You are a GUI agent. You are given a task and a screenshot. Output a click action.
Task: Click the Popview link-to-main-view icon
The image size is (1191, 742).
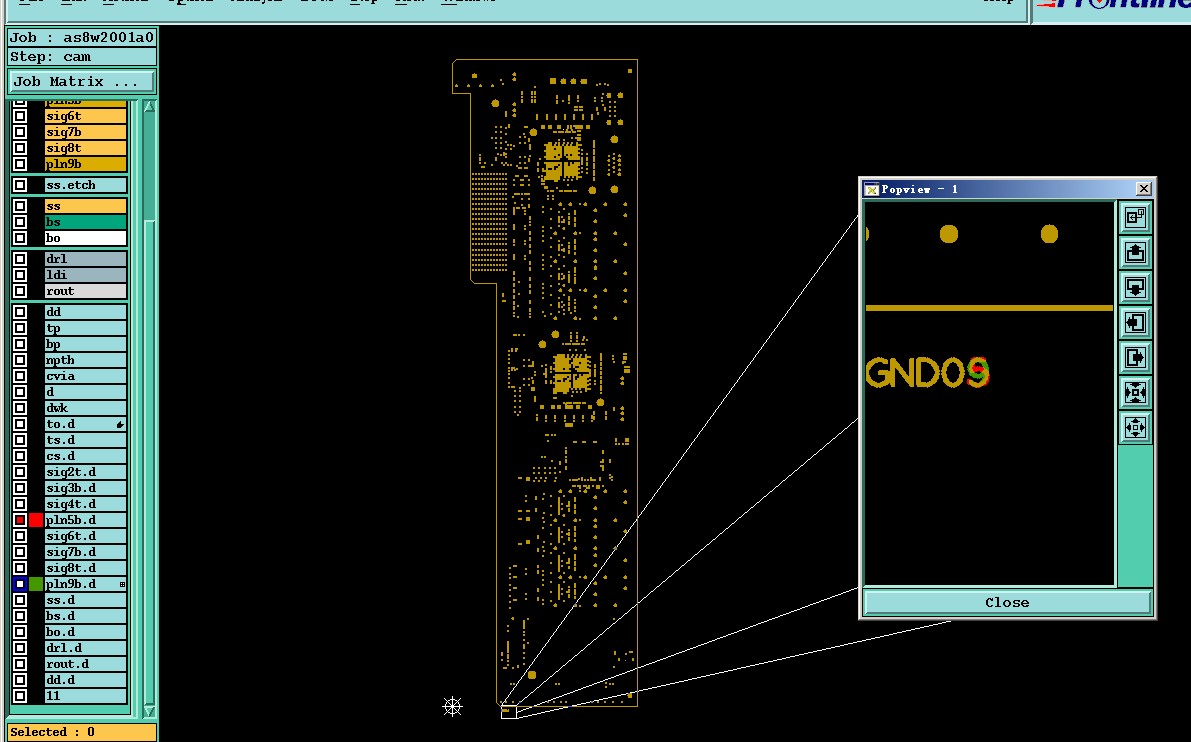point(1135,218)
